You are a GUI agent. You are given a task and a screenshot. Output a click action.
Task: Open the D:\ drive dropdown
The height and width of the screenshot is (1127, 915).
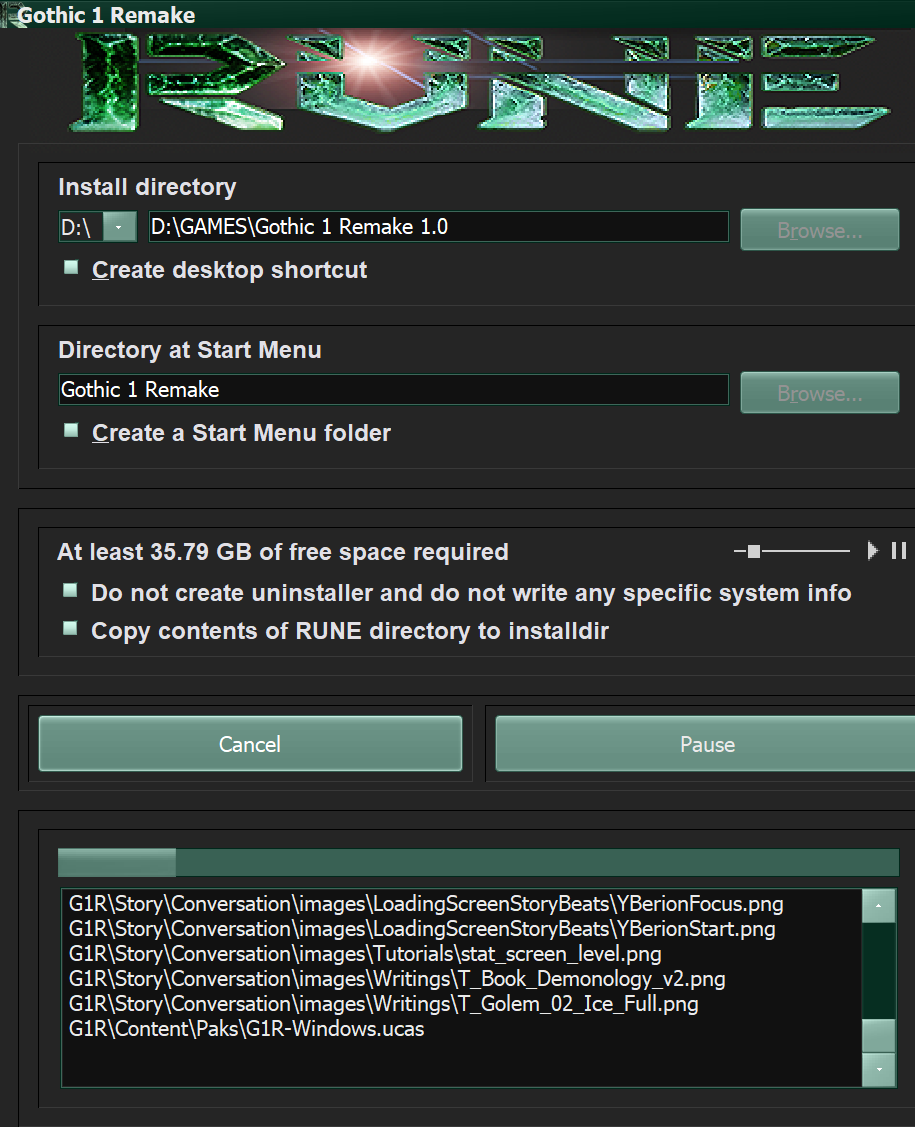tap(119, 227)
